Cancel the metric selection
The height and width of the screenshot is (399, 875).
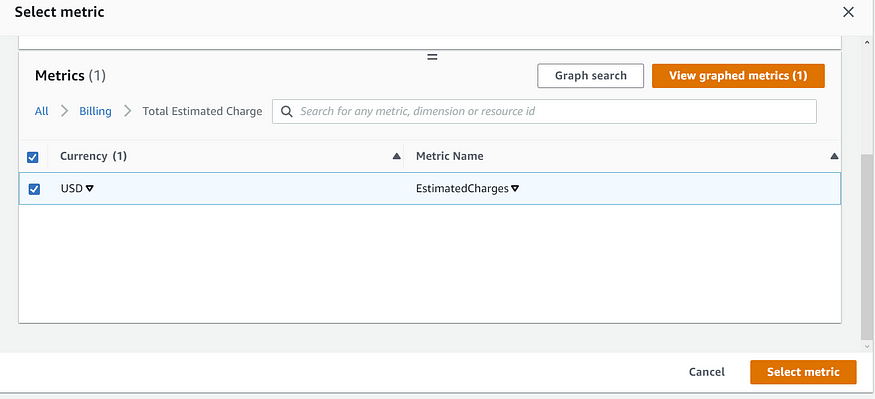click(706, 372)
